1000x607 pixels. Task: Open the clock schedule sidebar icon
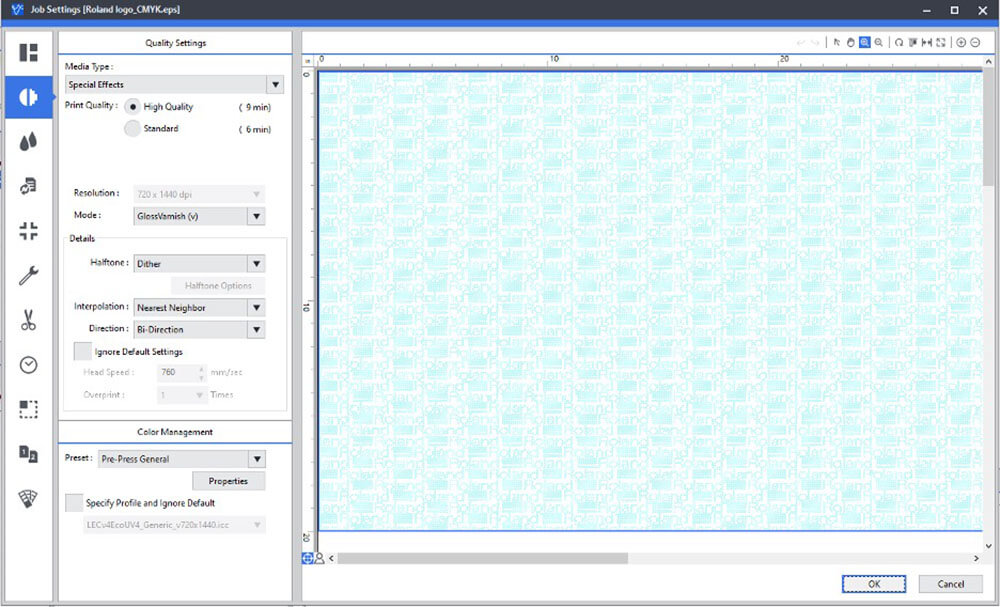[x=28, y=365]
